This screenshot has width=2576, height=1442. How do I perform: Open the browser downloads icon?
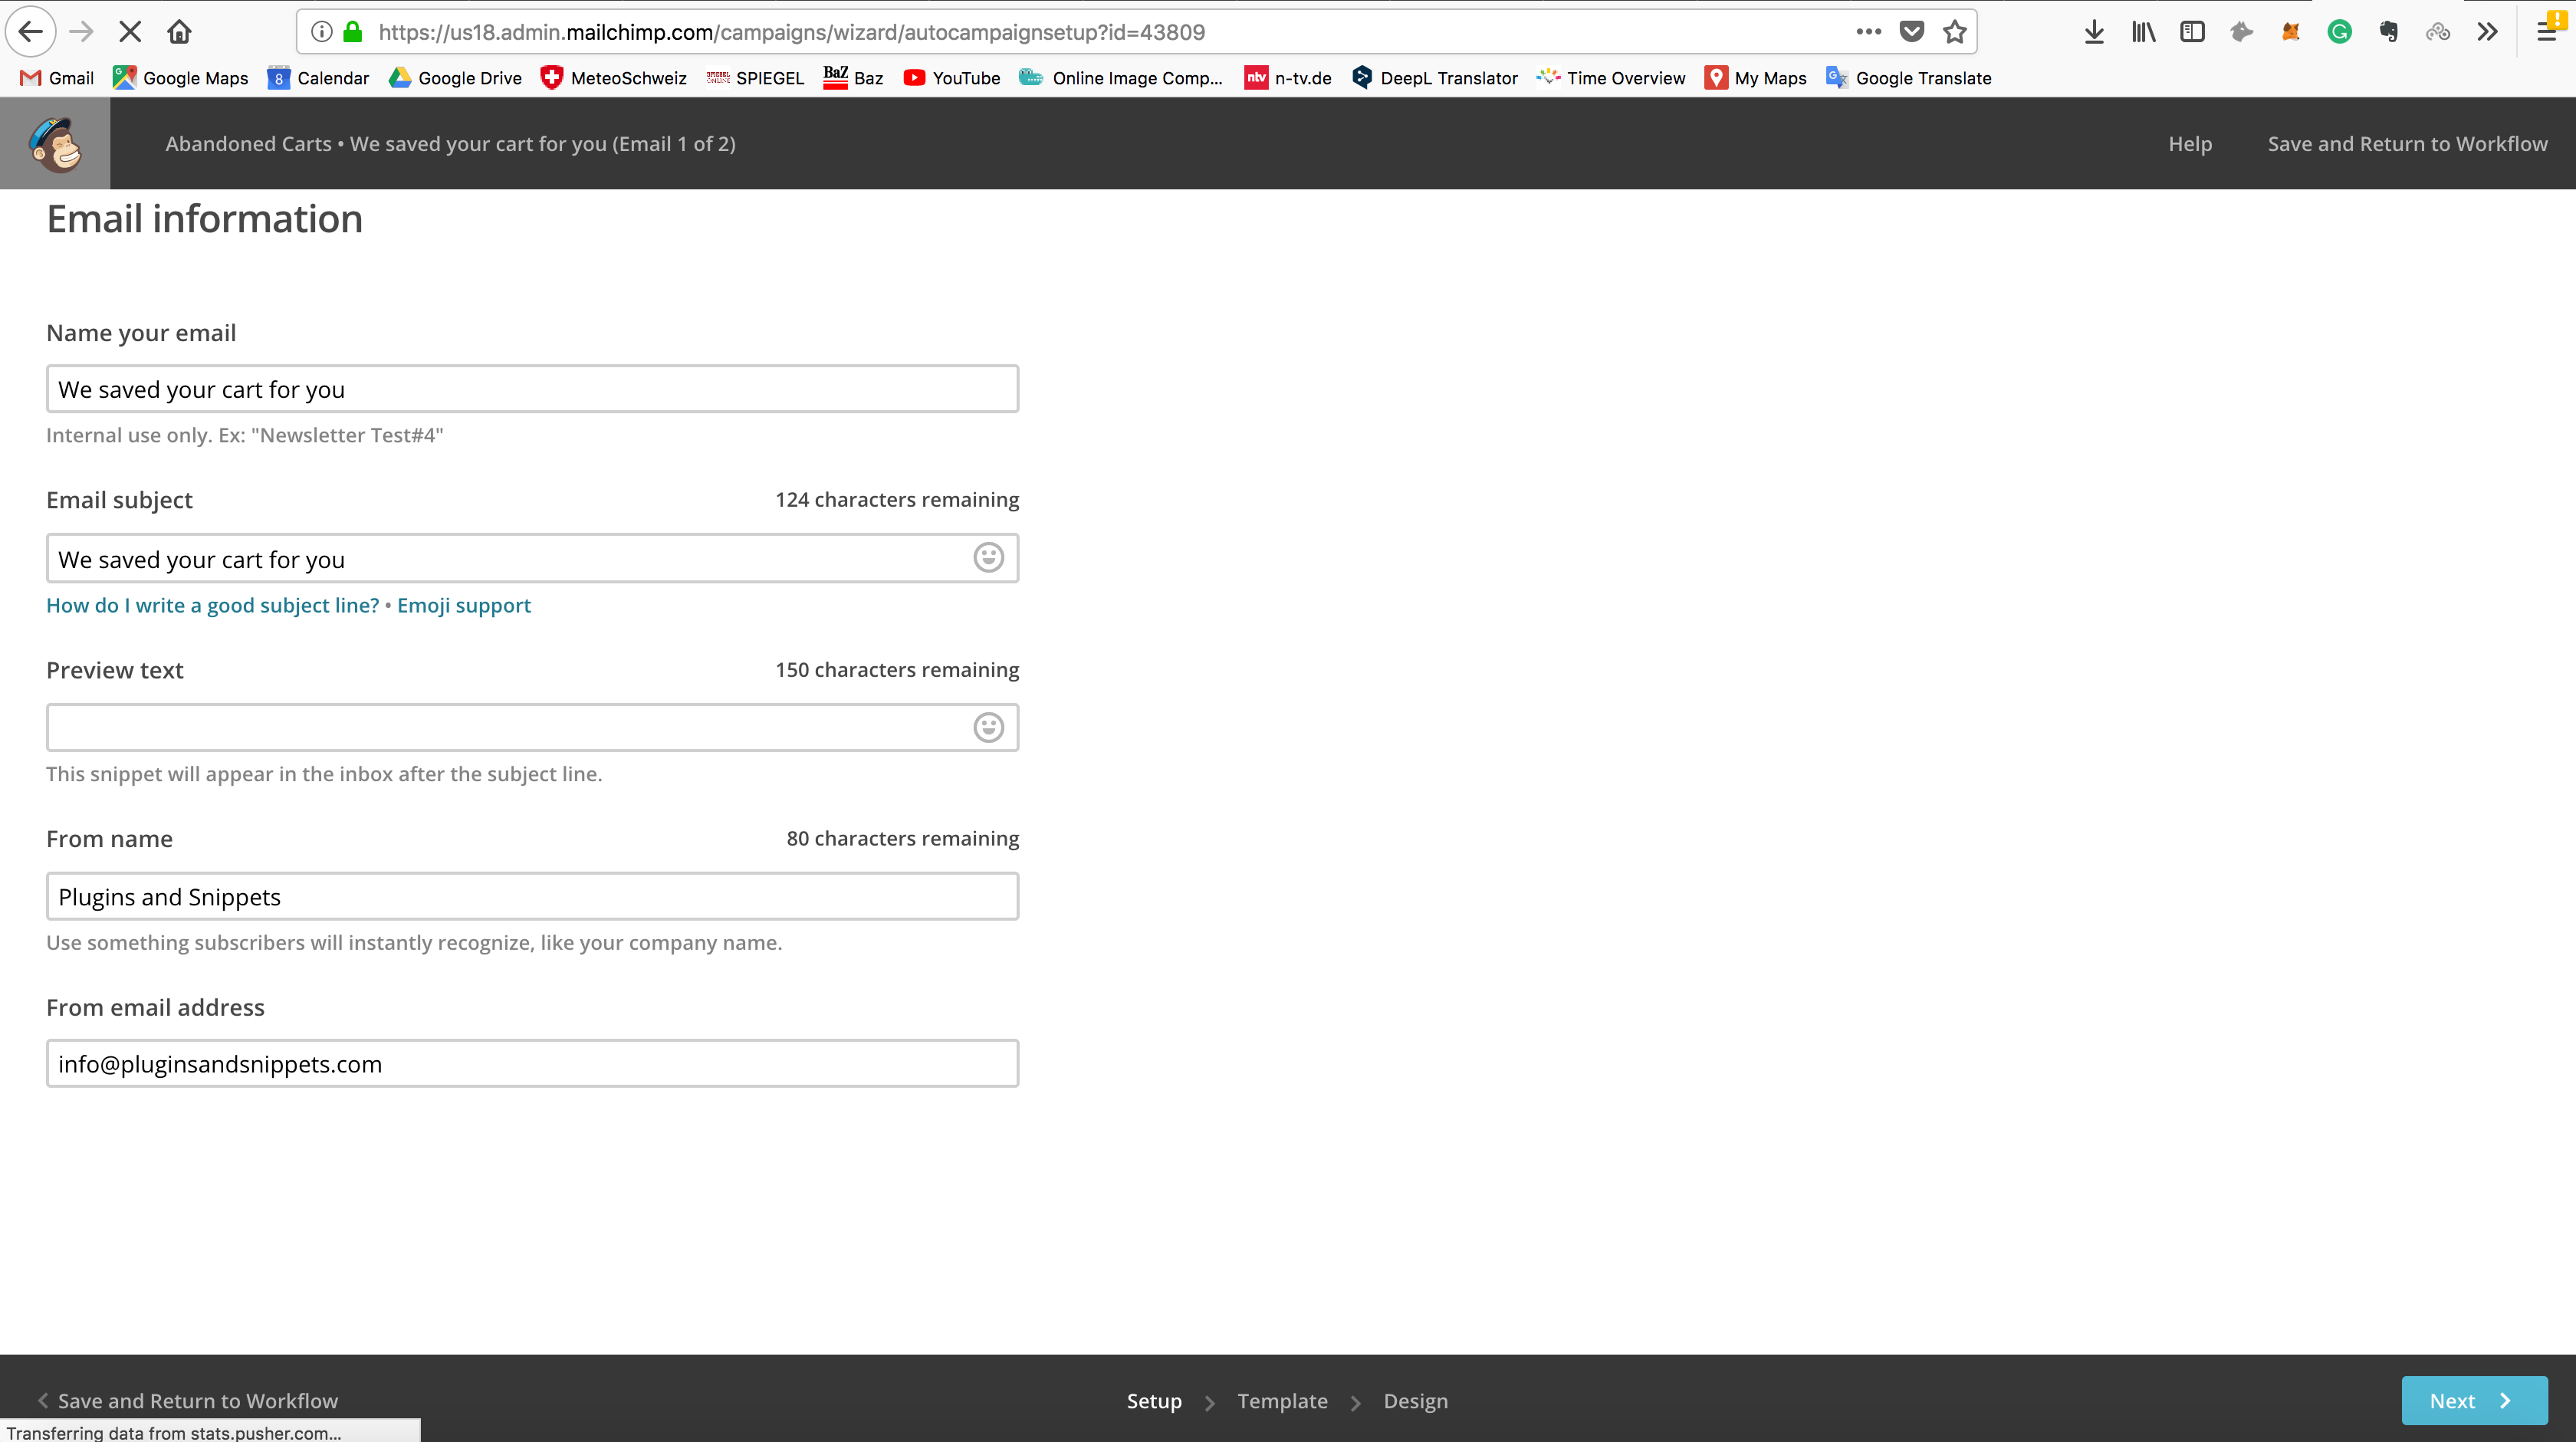[x=2094, y=32]
